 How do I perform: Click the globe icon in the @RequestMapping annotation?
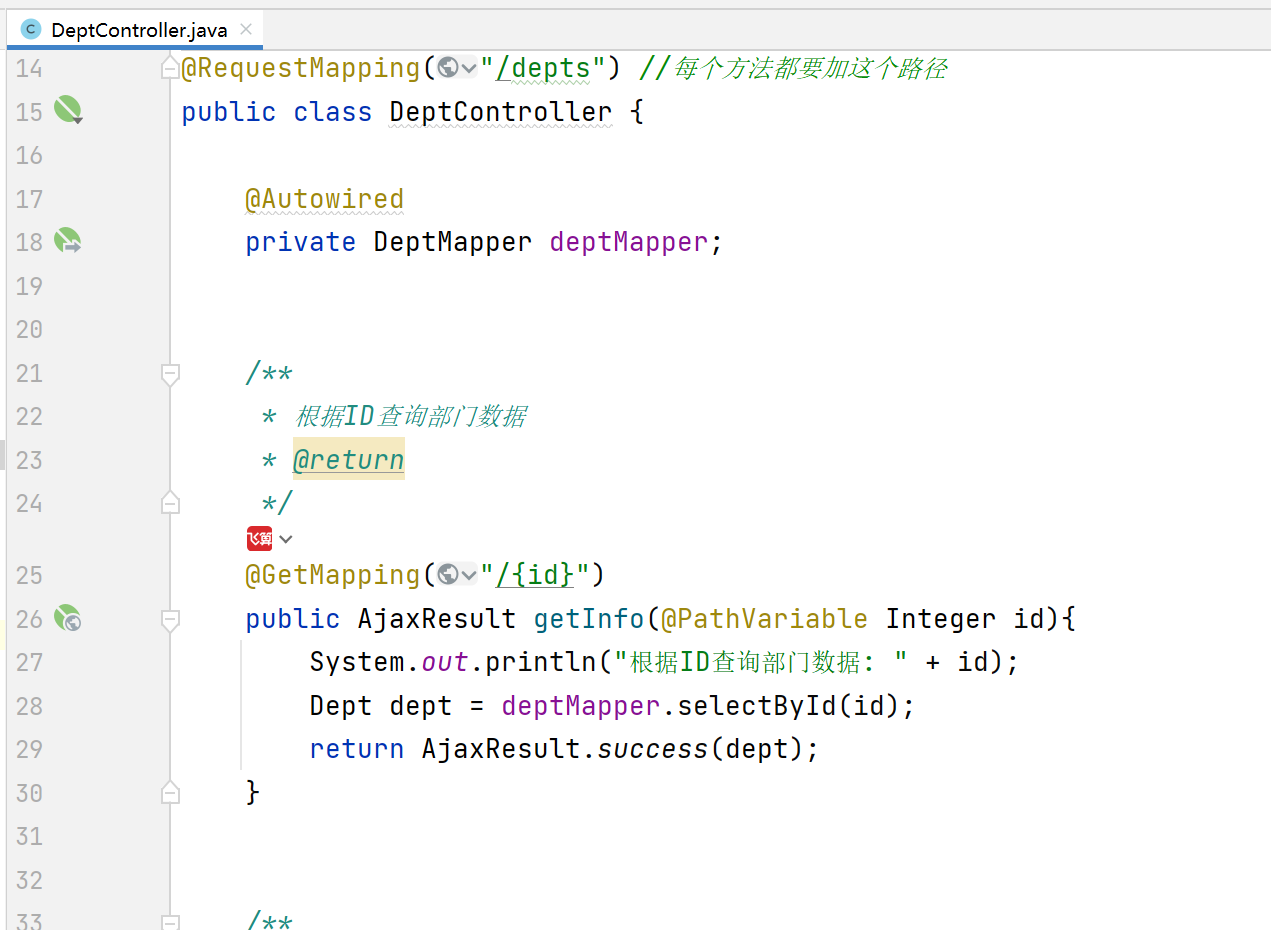tap(448, 68)
